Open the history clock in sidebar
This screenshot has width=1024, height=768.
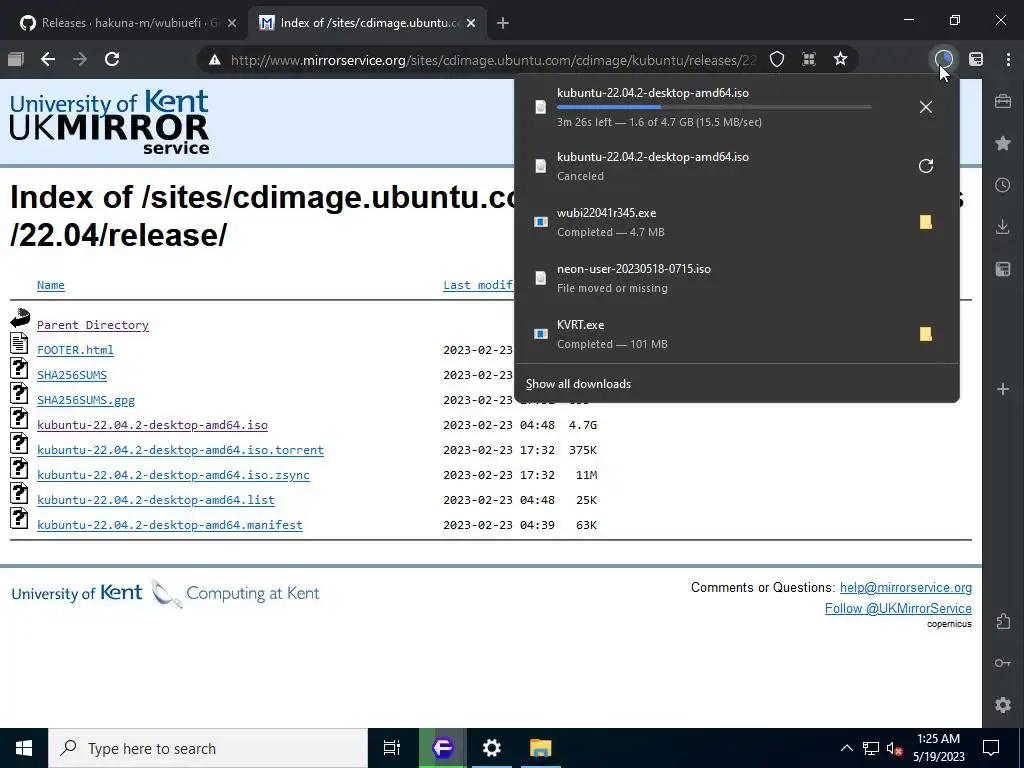coord(1003,185)
